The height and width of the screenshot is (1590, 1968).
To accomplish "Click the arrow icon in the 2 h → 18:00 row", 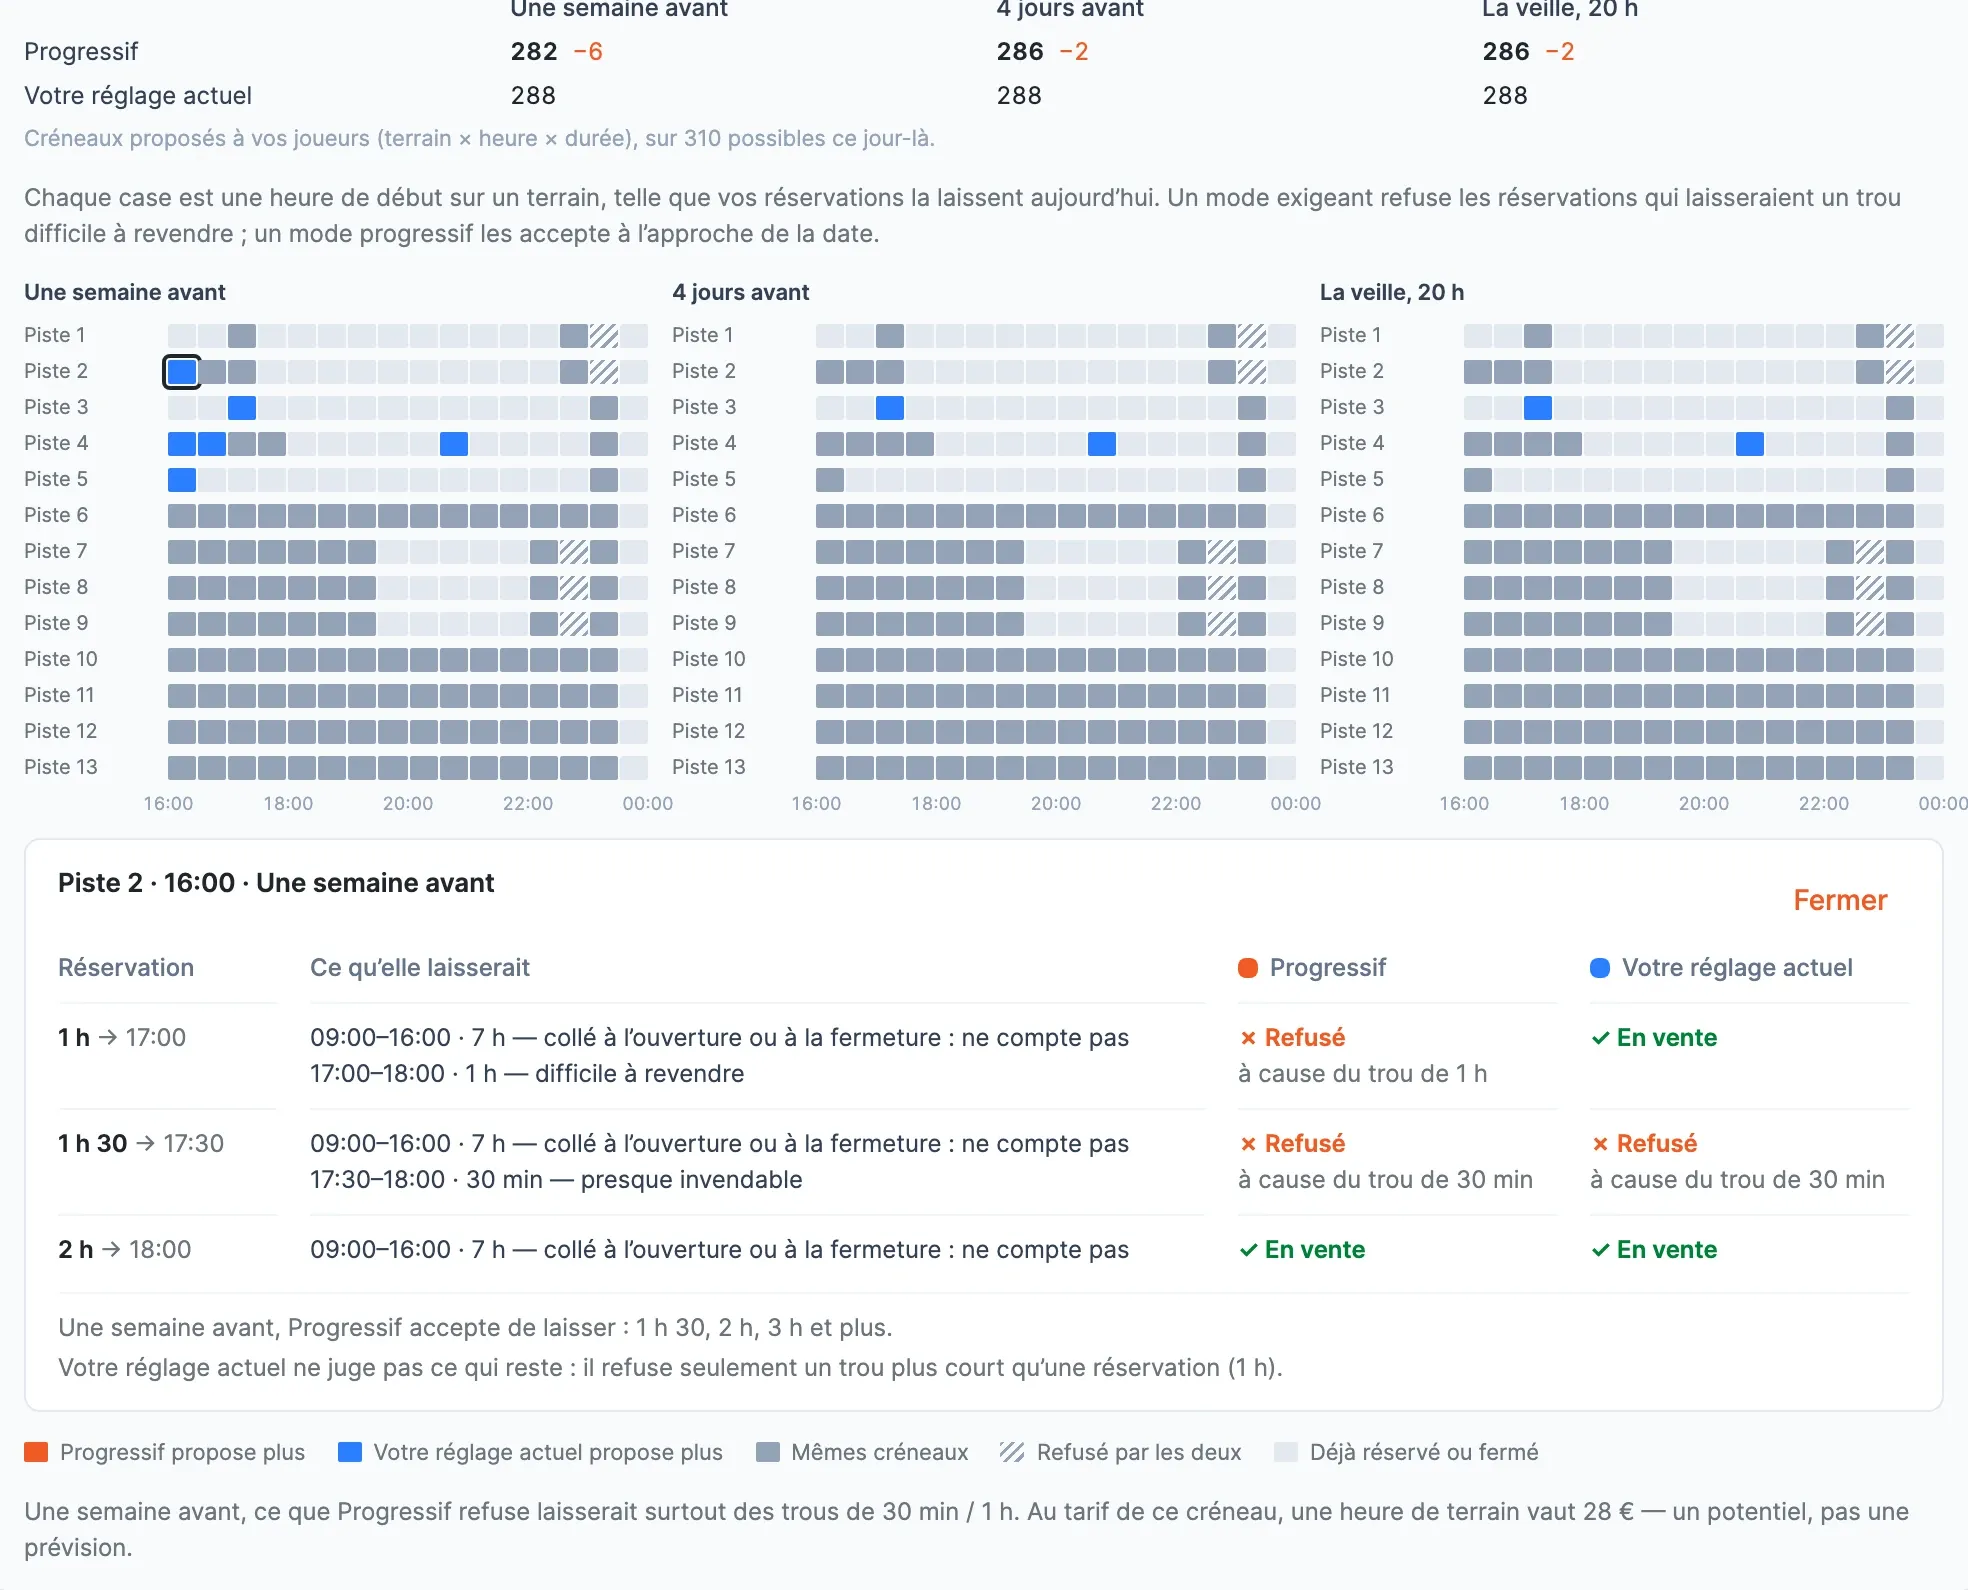I will (x=111, y=1250).
